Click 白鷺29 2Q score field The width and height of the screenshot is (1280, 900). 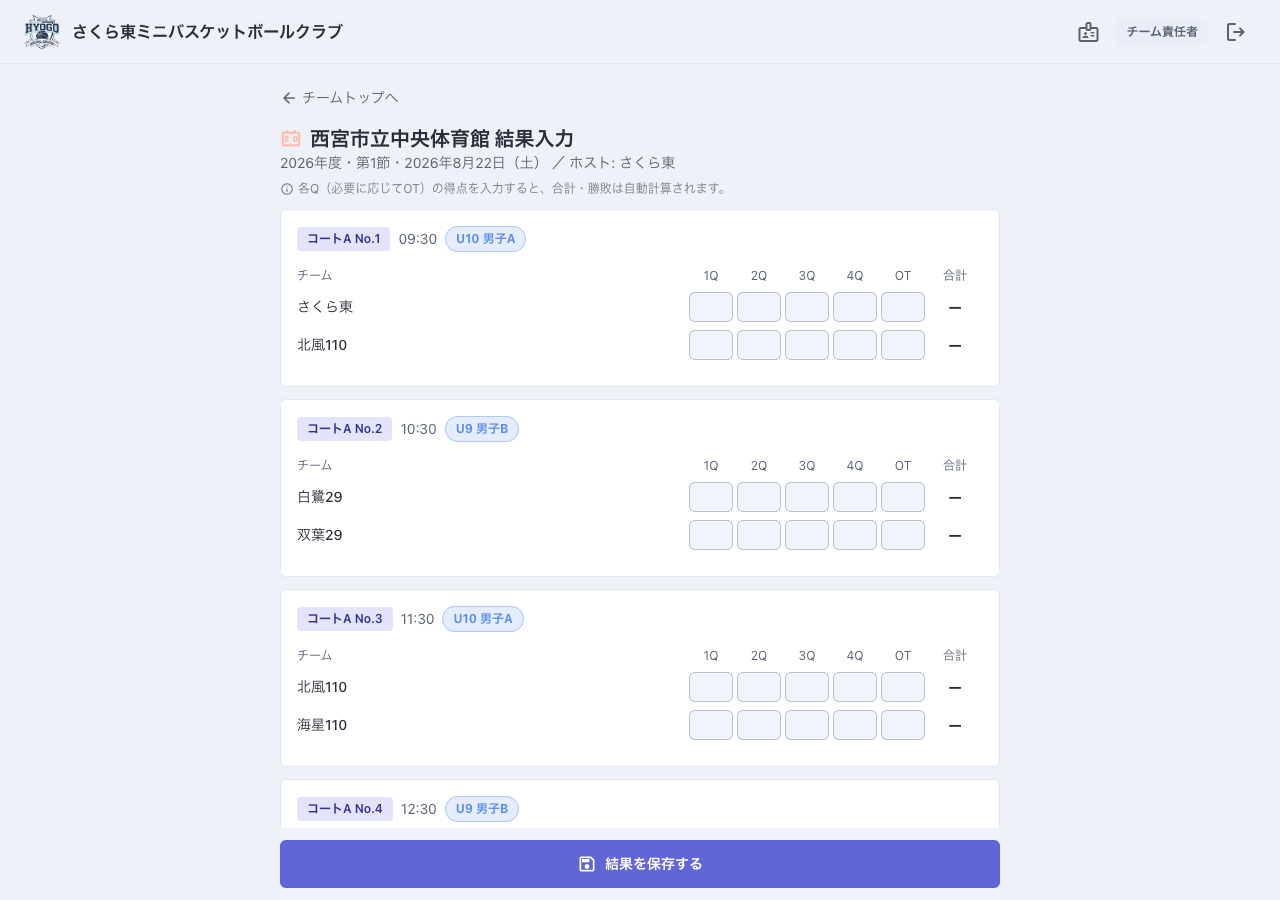coord(759,497)
